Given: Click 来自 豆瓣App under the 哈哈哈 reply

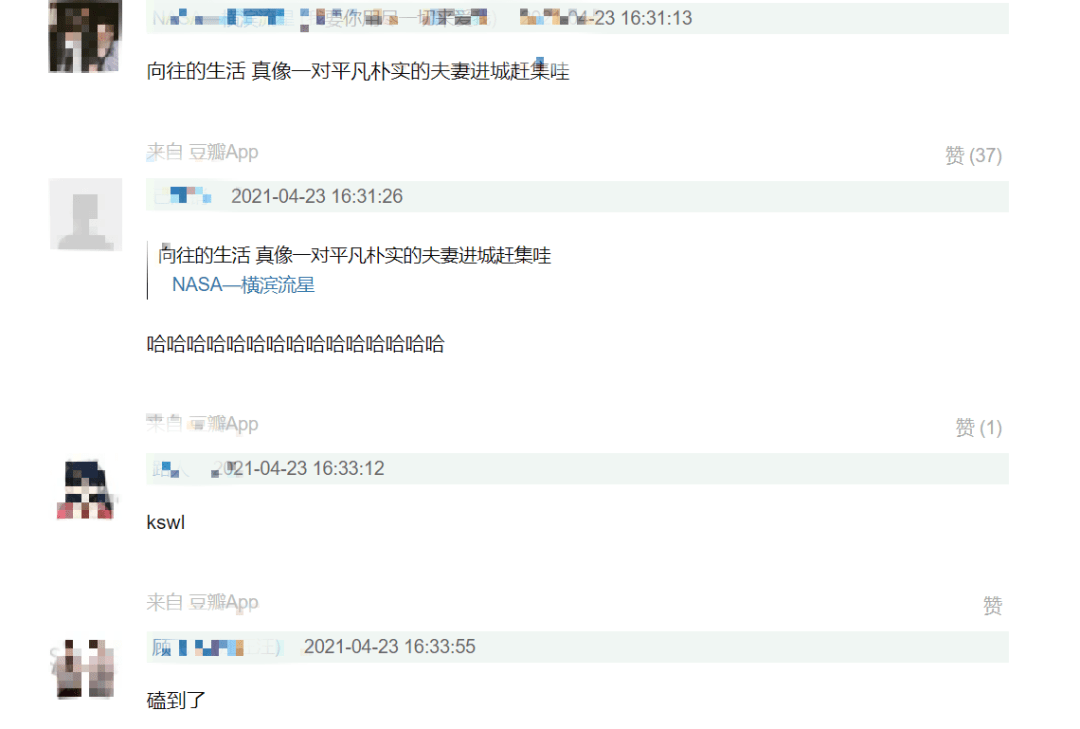Looking at the screenshot, I should (202, 424).
